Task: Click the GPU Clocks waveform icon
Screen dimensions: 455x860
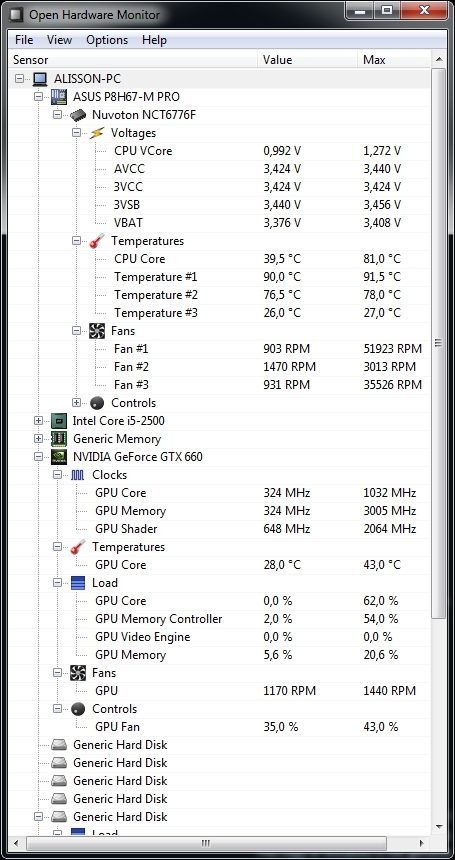Action: [x=78, y=475]
